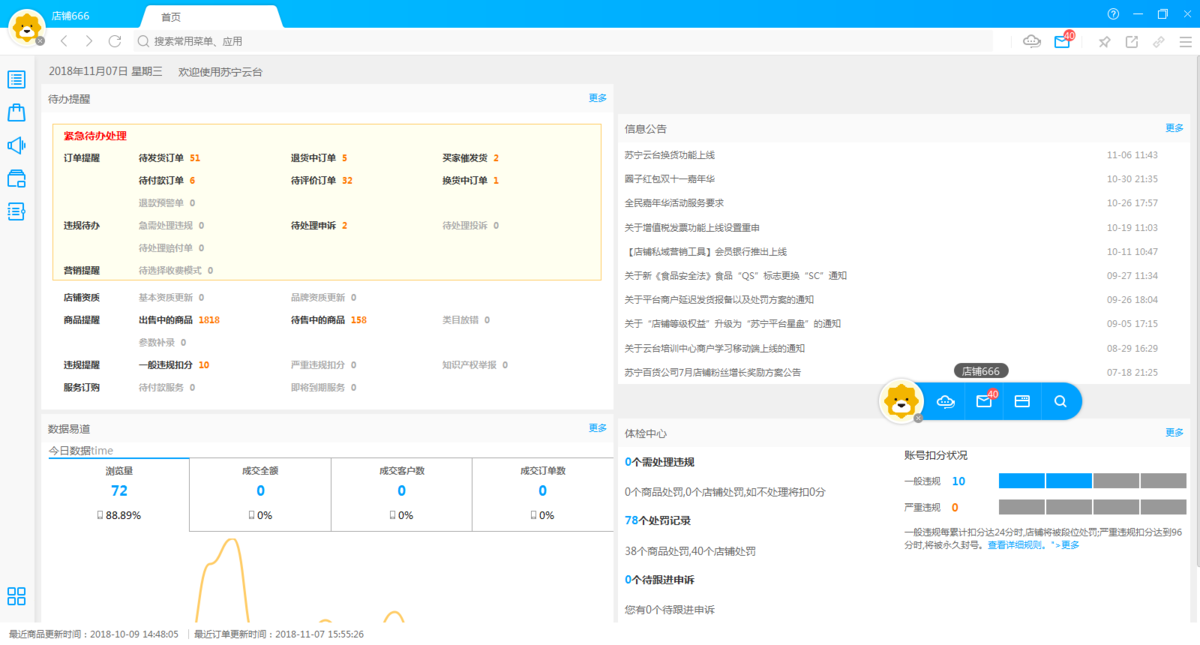Expand 更多 link in 信息公告 panel
The width and height of the screenshot is (1200, 645).
1174,128
